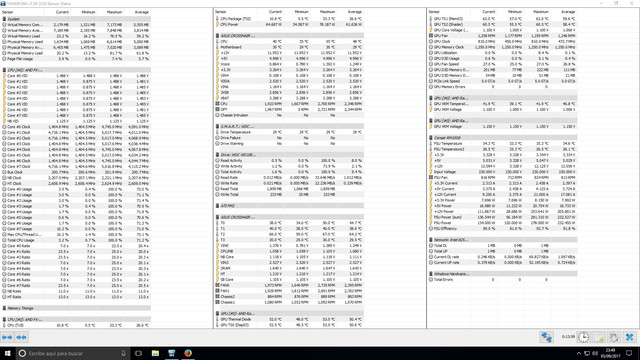Select the Drive Temperature row
640x360 pixels.
pyautogui.click(x=289, y=132)
